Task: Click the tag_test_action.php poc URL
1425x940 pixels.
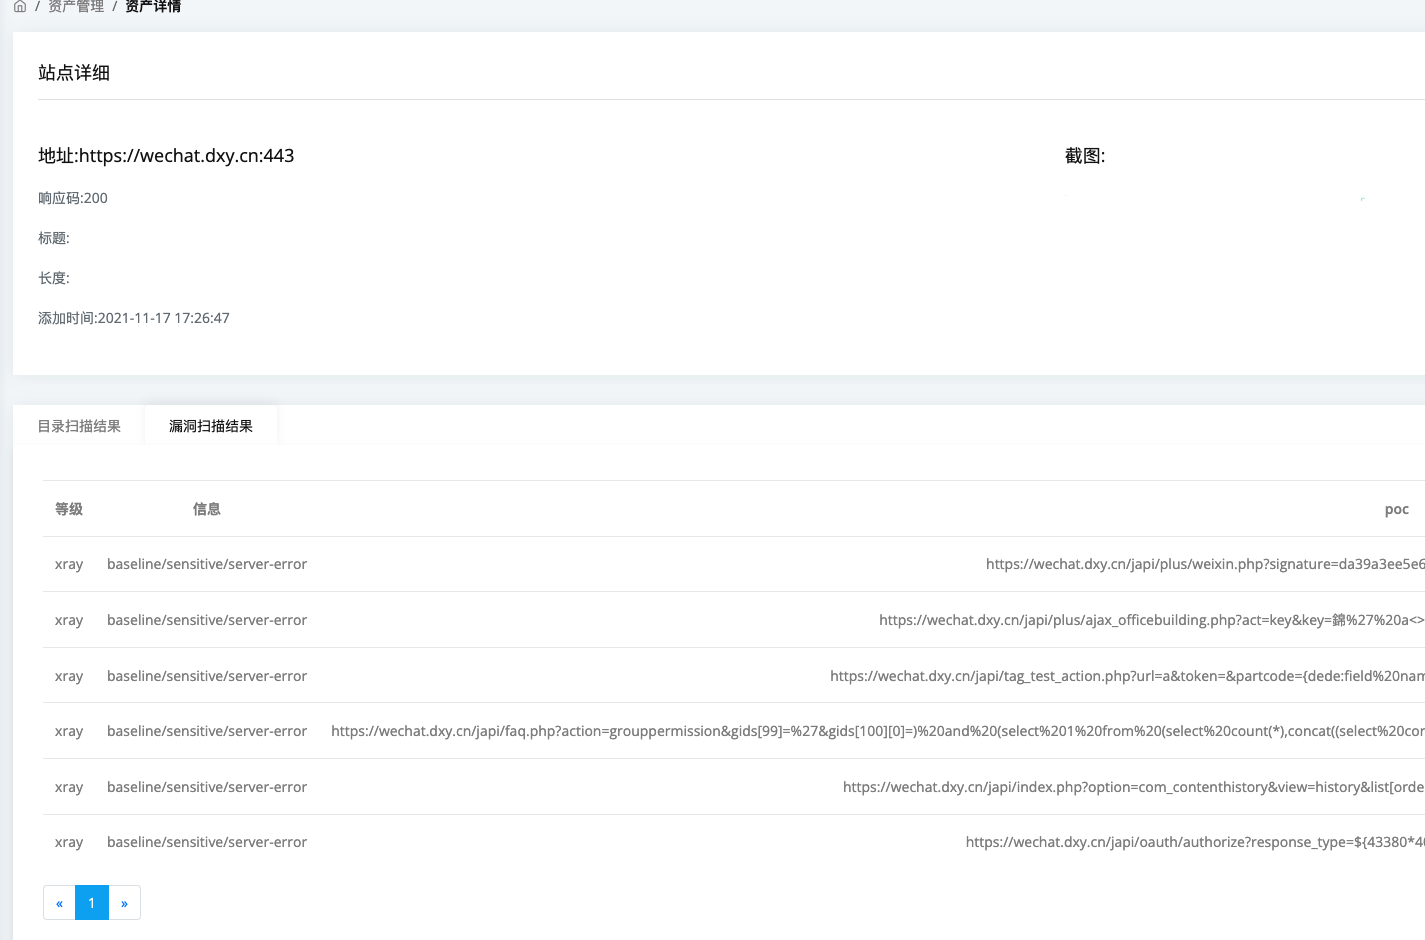Action: [x=1127, y=676]
